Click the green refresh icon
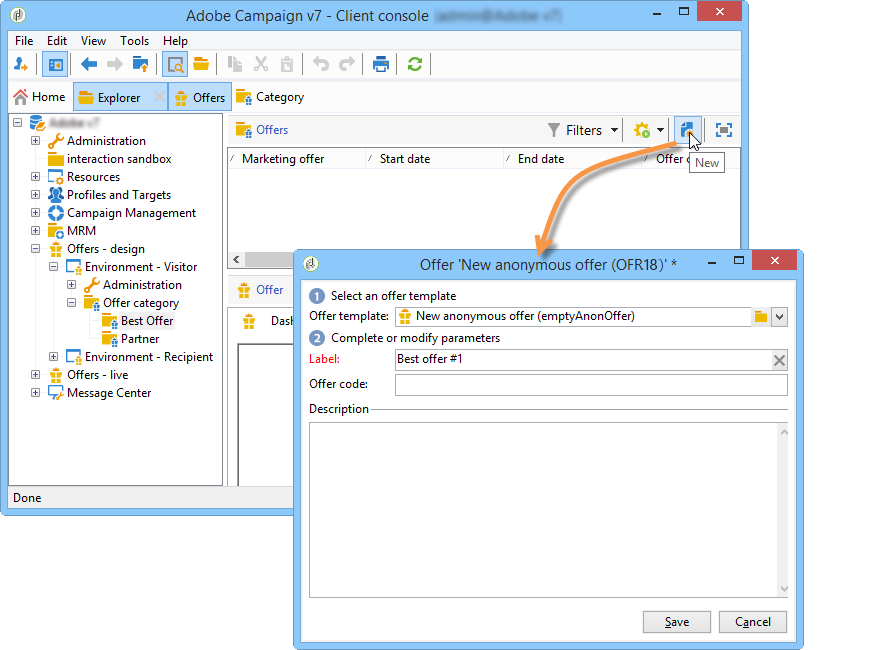Screen dimensions: 894x650 click(x=415, y=64)
